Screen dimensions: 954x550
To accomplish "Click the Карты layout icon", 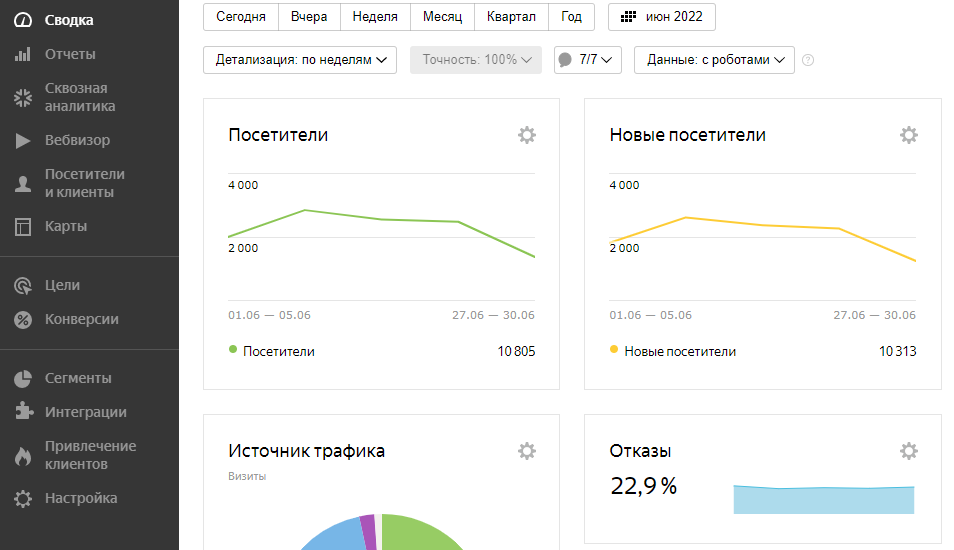I will (x=23, y=226).
